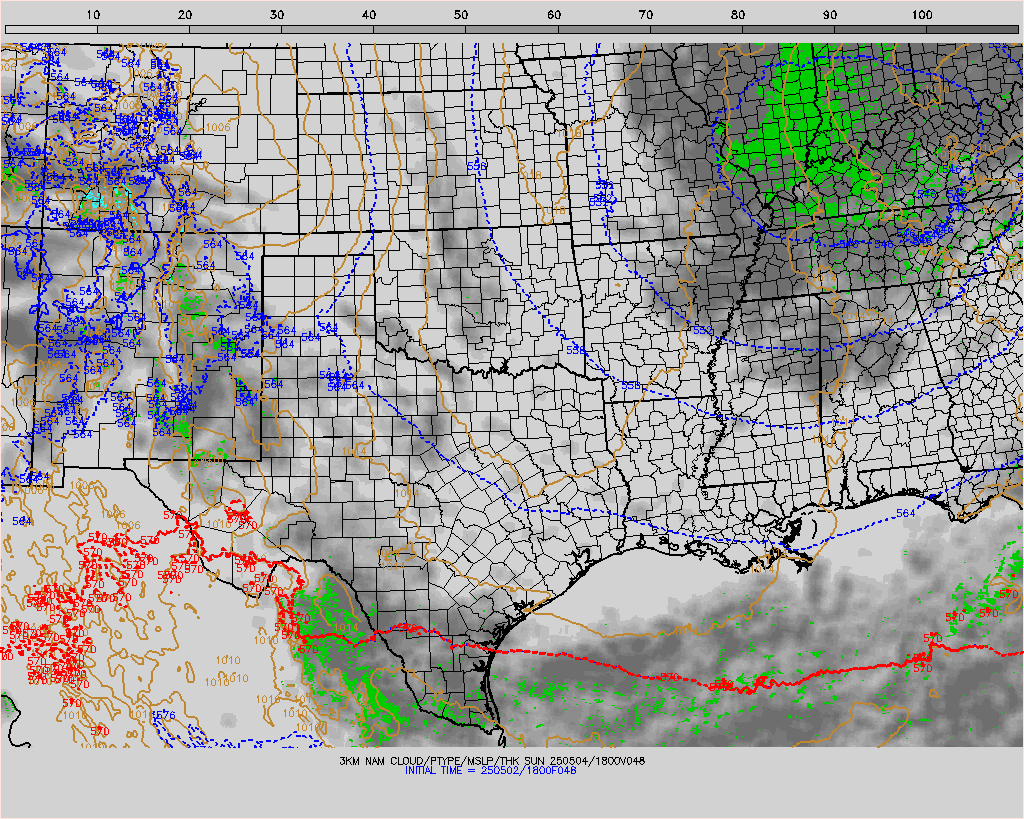Click the blue "576" thickness contour label

point(165,715)
